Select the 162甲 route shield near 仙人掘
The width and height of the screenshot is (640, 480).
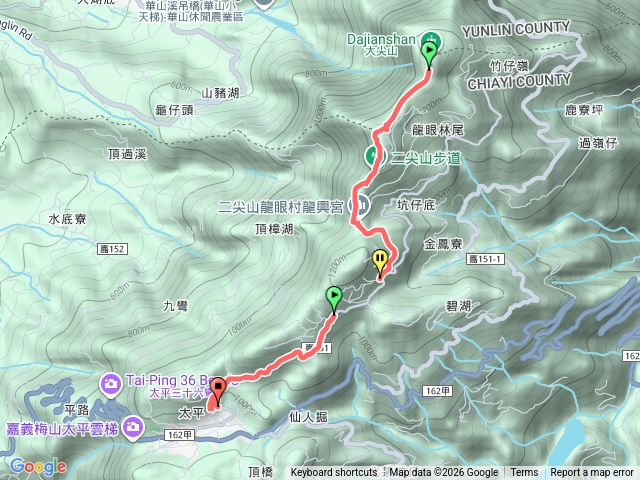(x=437, y=391)
